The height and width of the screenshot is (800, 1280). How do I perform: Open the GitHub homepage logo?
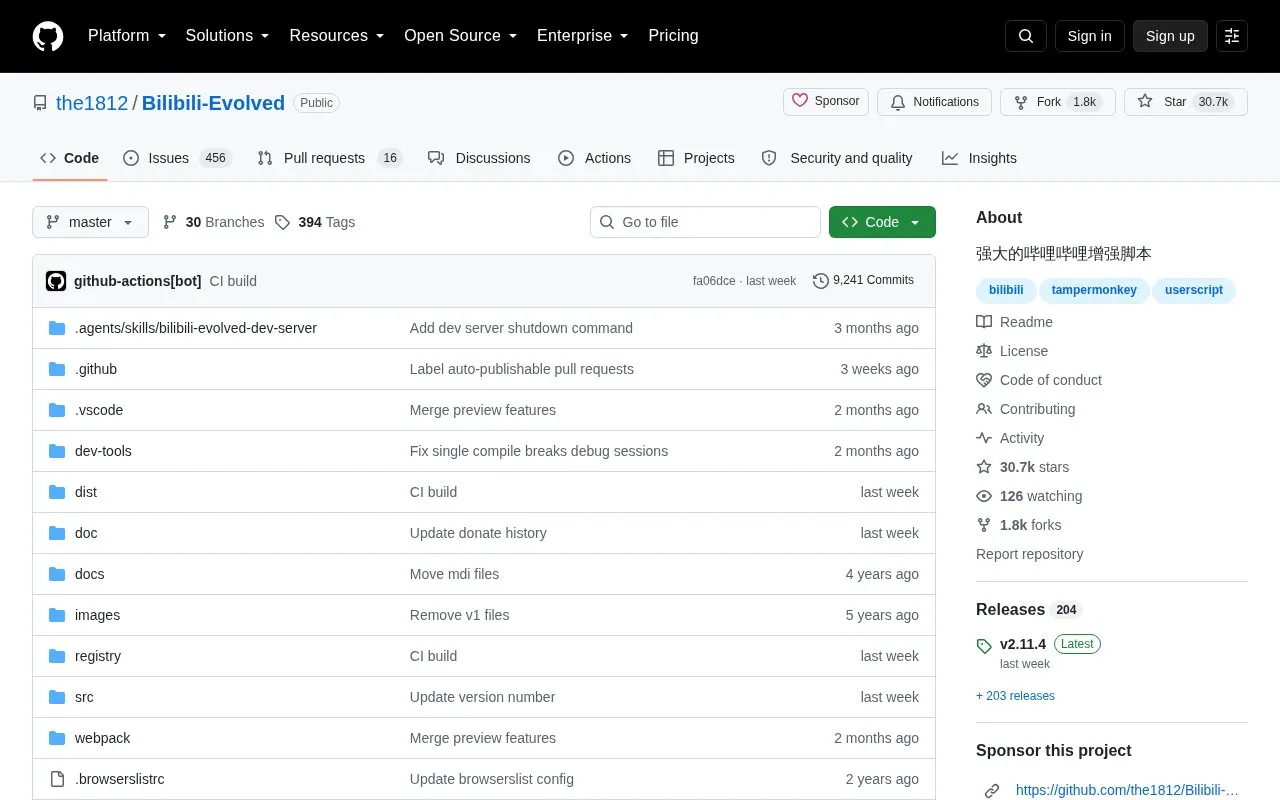(x=48, y=36)
